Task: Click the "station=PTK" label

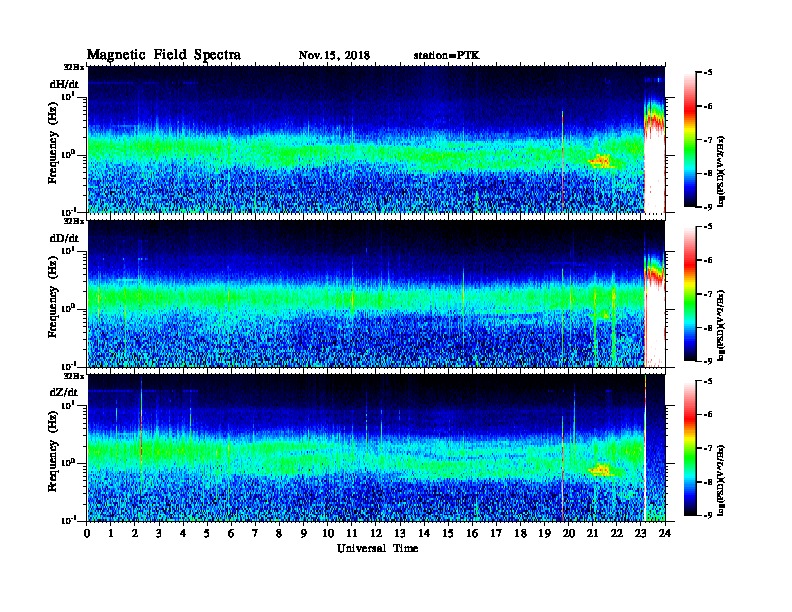Action: (x=447, y=55)
